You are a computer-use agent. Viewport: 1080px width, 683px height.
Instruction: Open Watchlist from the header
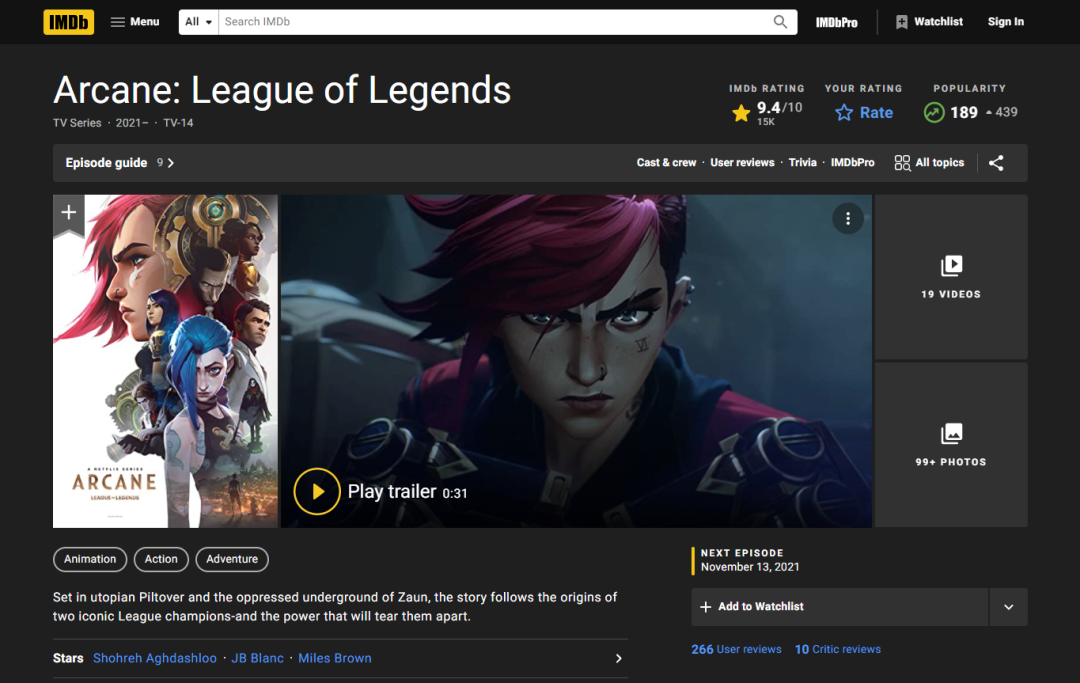pos(929,22)
